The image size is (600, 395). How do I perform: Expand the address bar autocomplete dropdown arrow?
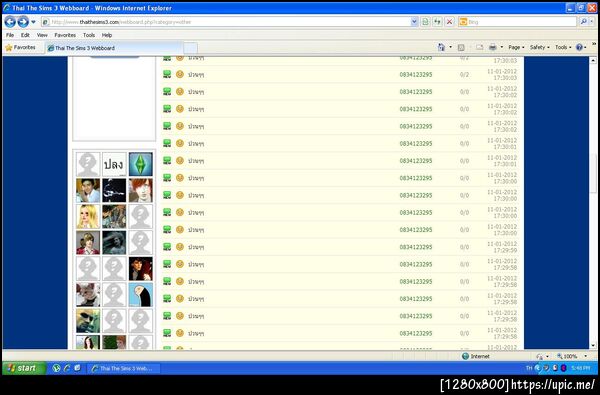tap(414, 22)
